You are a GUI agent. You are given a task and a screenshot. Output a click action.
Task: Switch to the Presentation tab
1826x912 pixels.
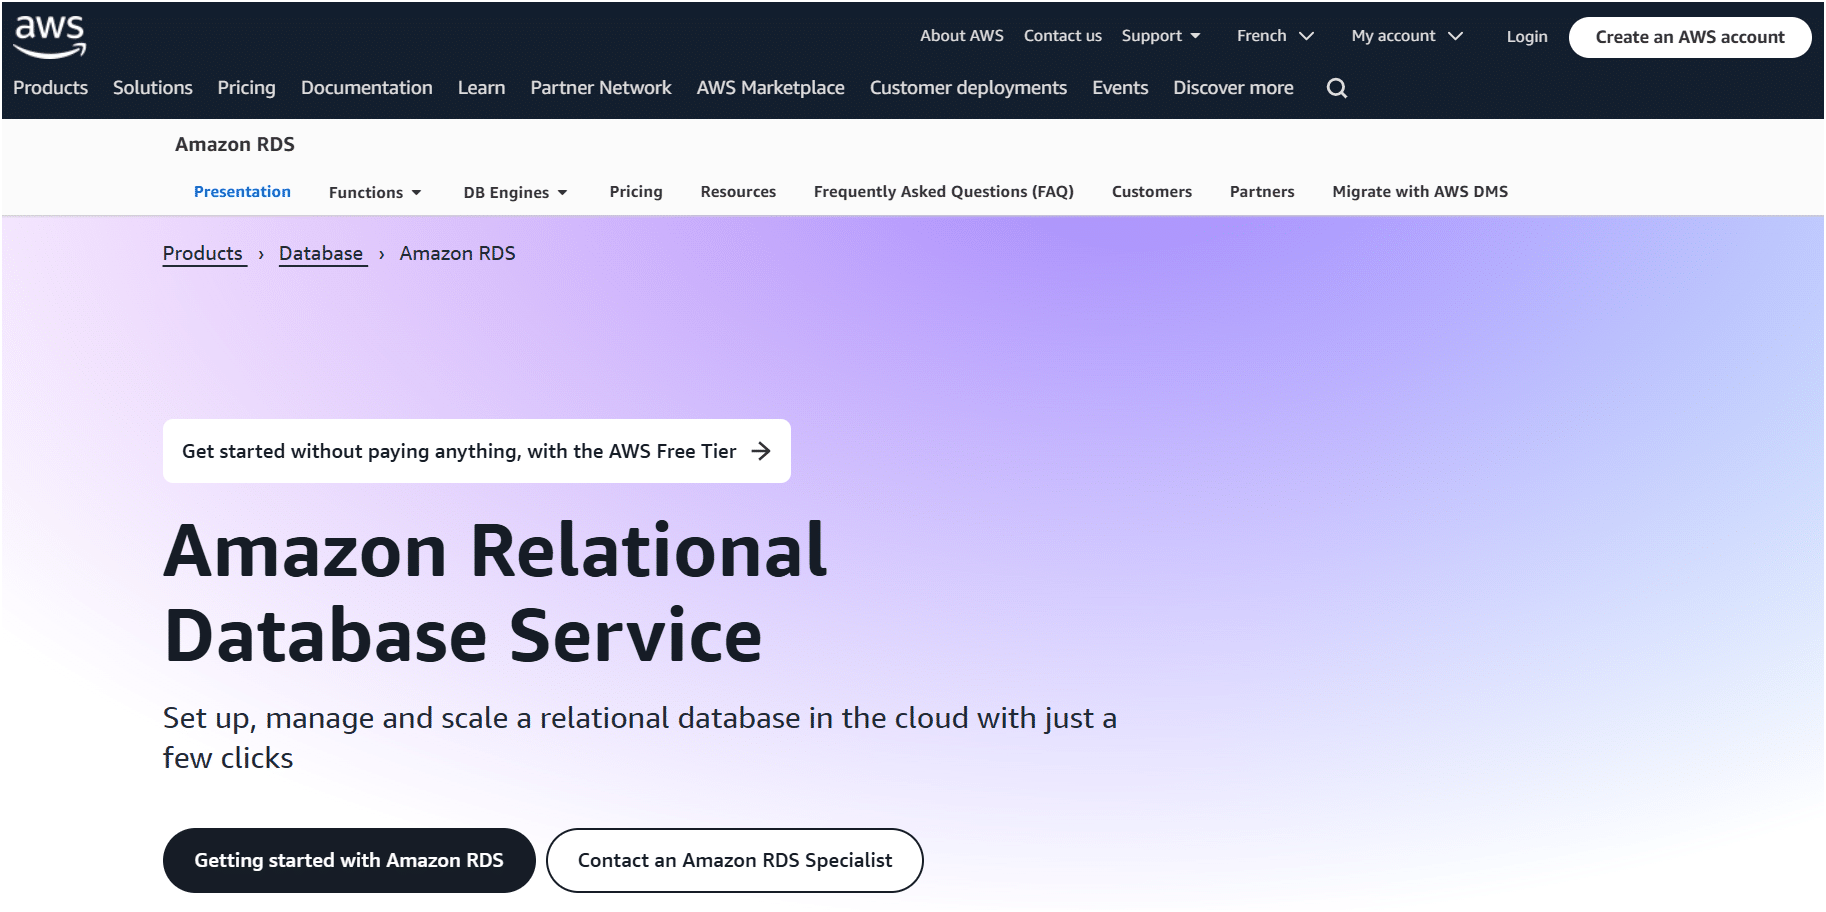(x=242, y=191)
